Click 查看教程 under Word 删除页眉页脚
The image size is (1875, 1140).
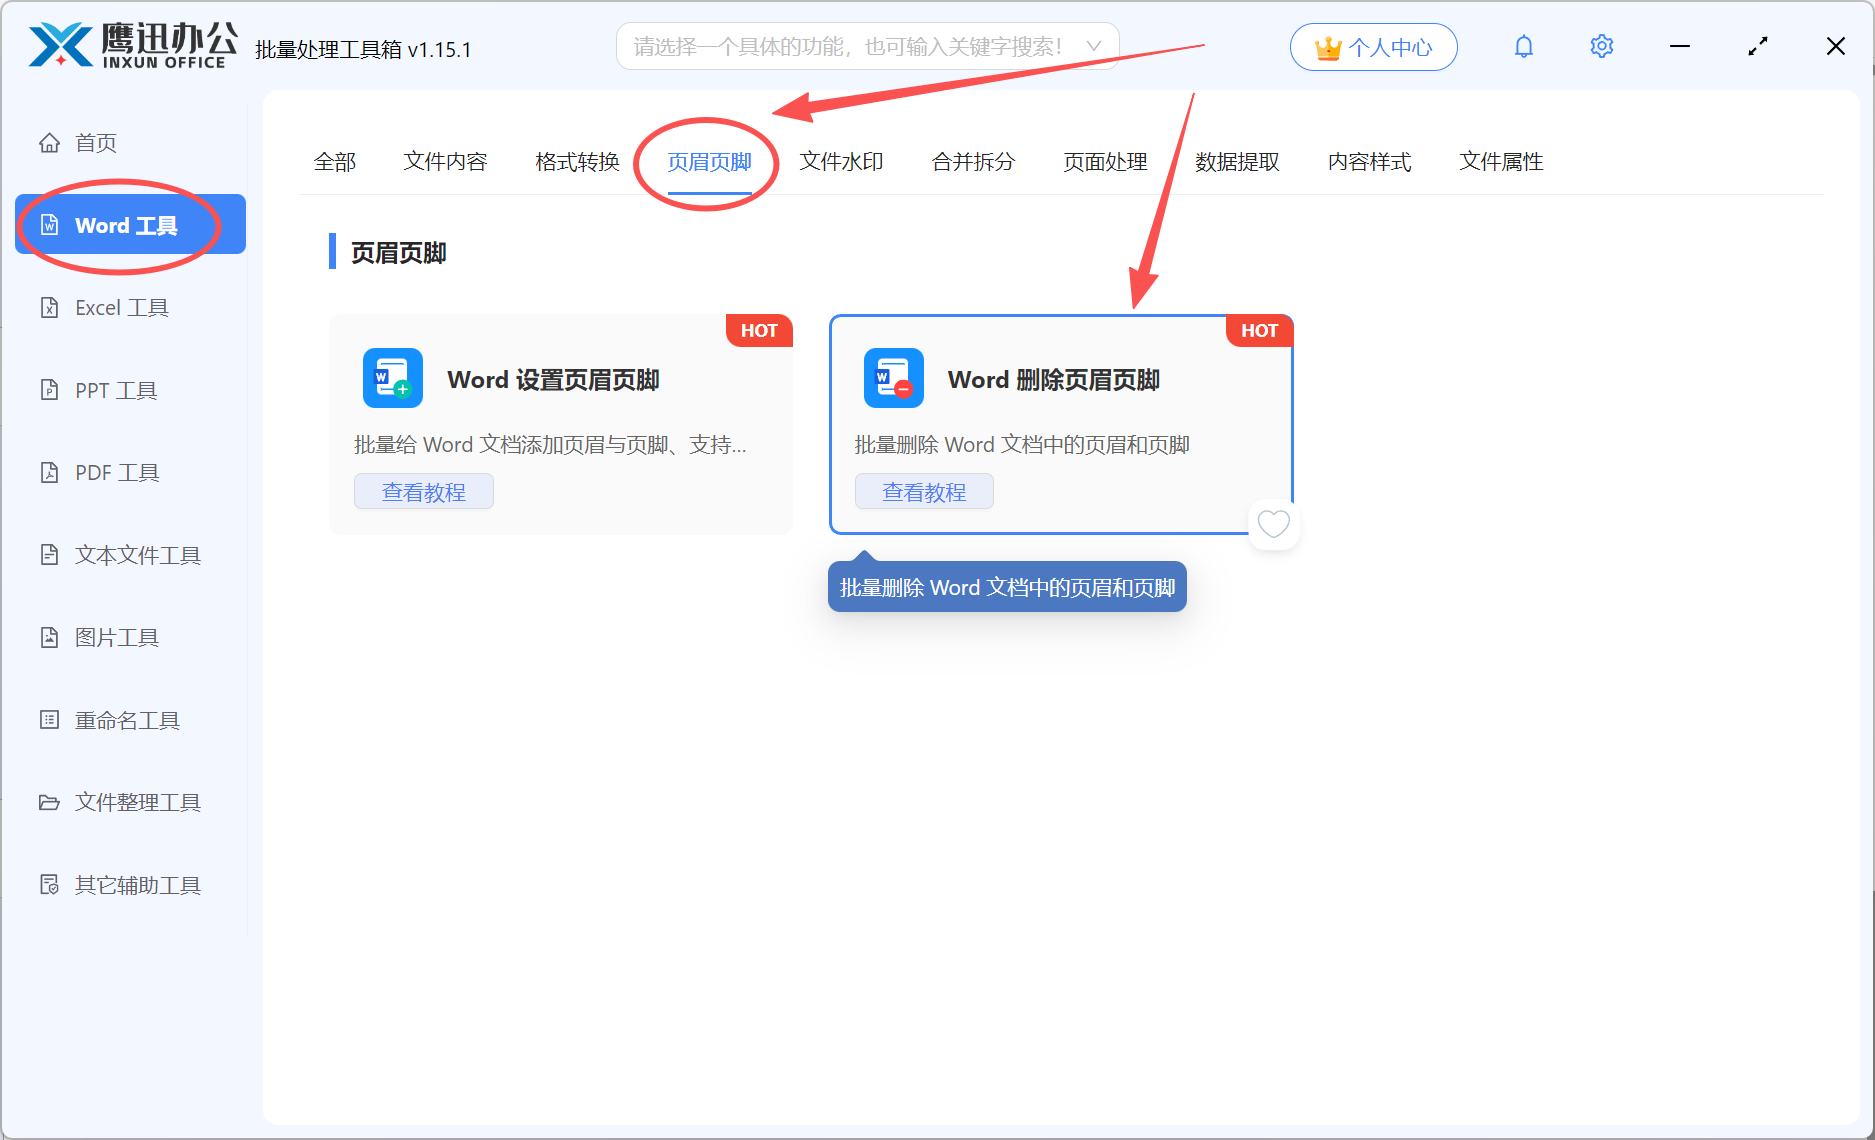(x=924, y=492)
